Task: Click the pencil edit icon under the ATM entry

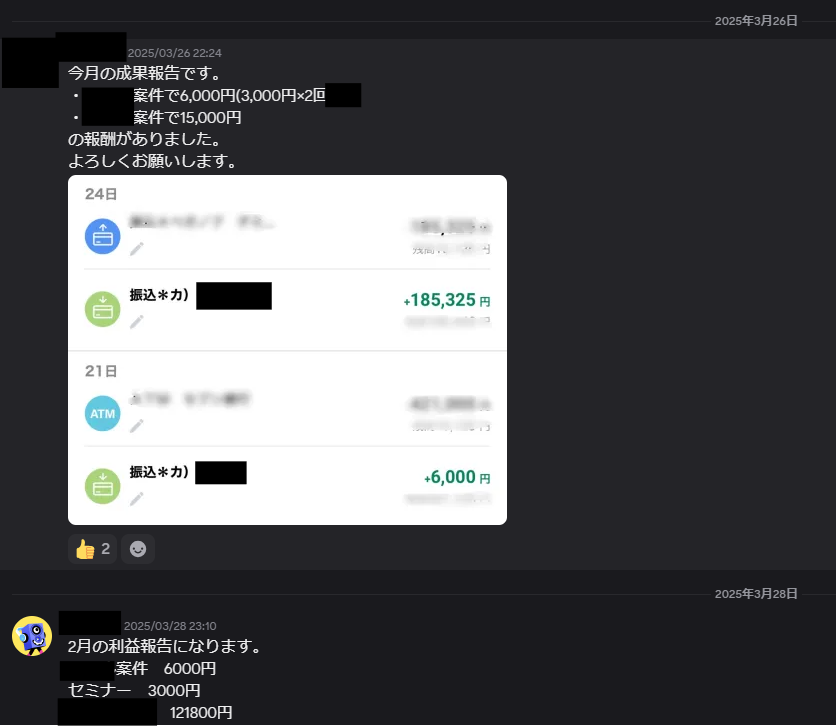Action: [x=136, y=425]
